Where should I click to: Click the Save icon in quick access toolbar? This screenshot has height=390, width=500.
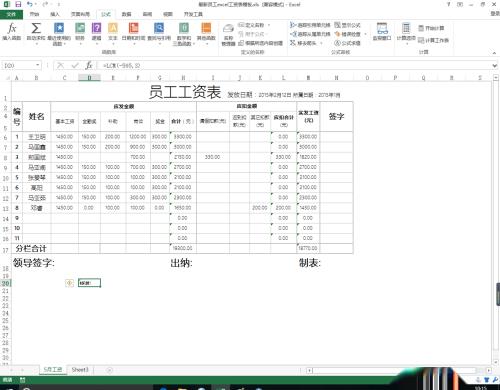coord(18,4)
